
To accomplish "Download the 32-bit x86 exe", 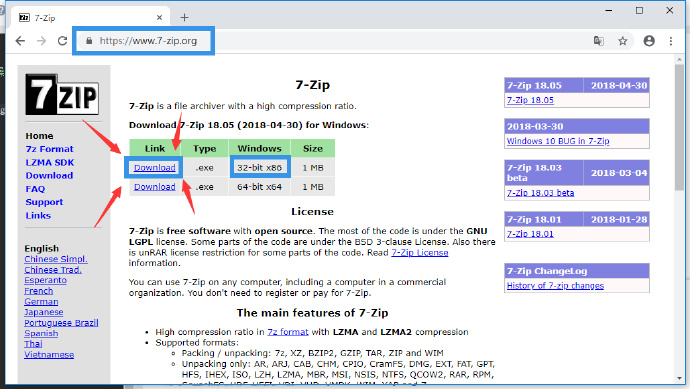I will [154, 168].
